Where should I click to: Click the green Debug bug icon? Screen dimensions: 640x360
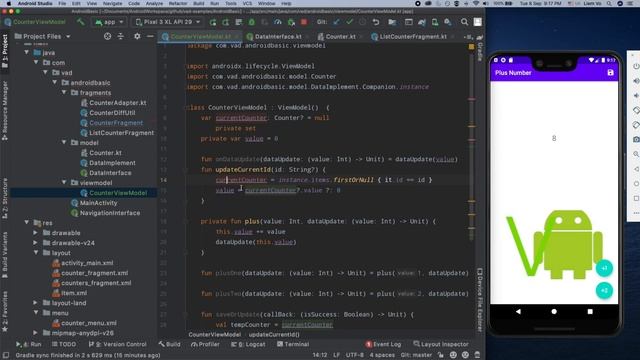click(251, 22)
